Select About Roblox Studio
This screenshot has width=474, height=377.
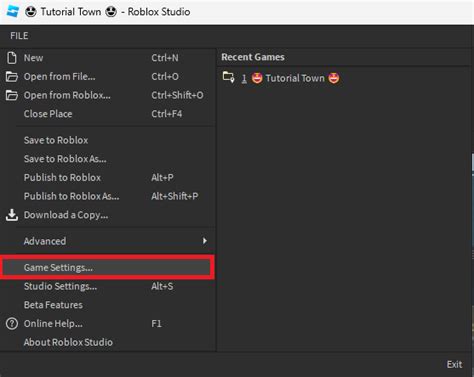click(108, 342)
